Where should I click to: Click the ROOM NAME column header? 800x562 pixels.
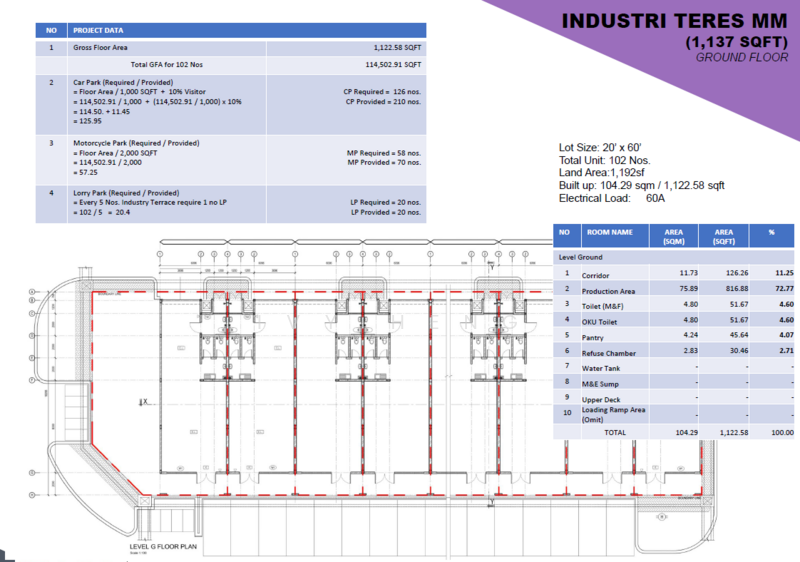coord(609,231)
